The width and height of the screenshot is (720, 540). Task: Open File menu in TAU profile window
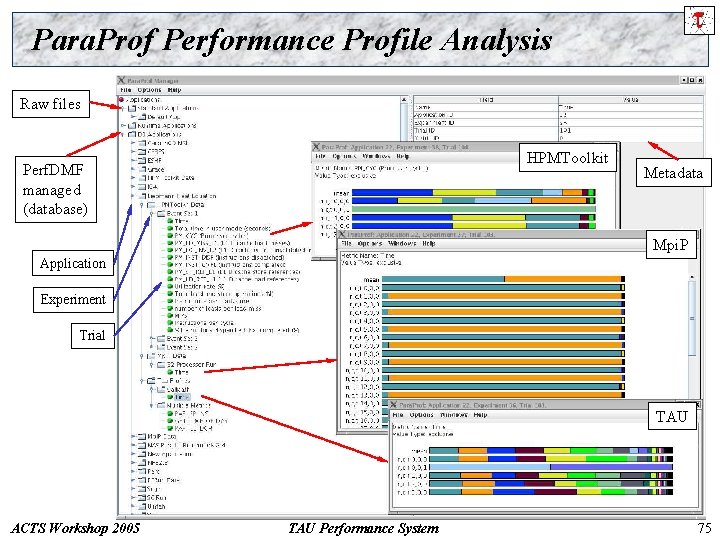[398, 415]
